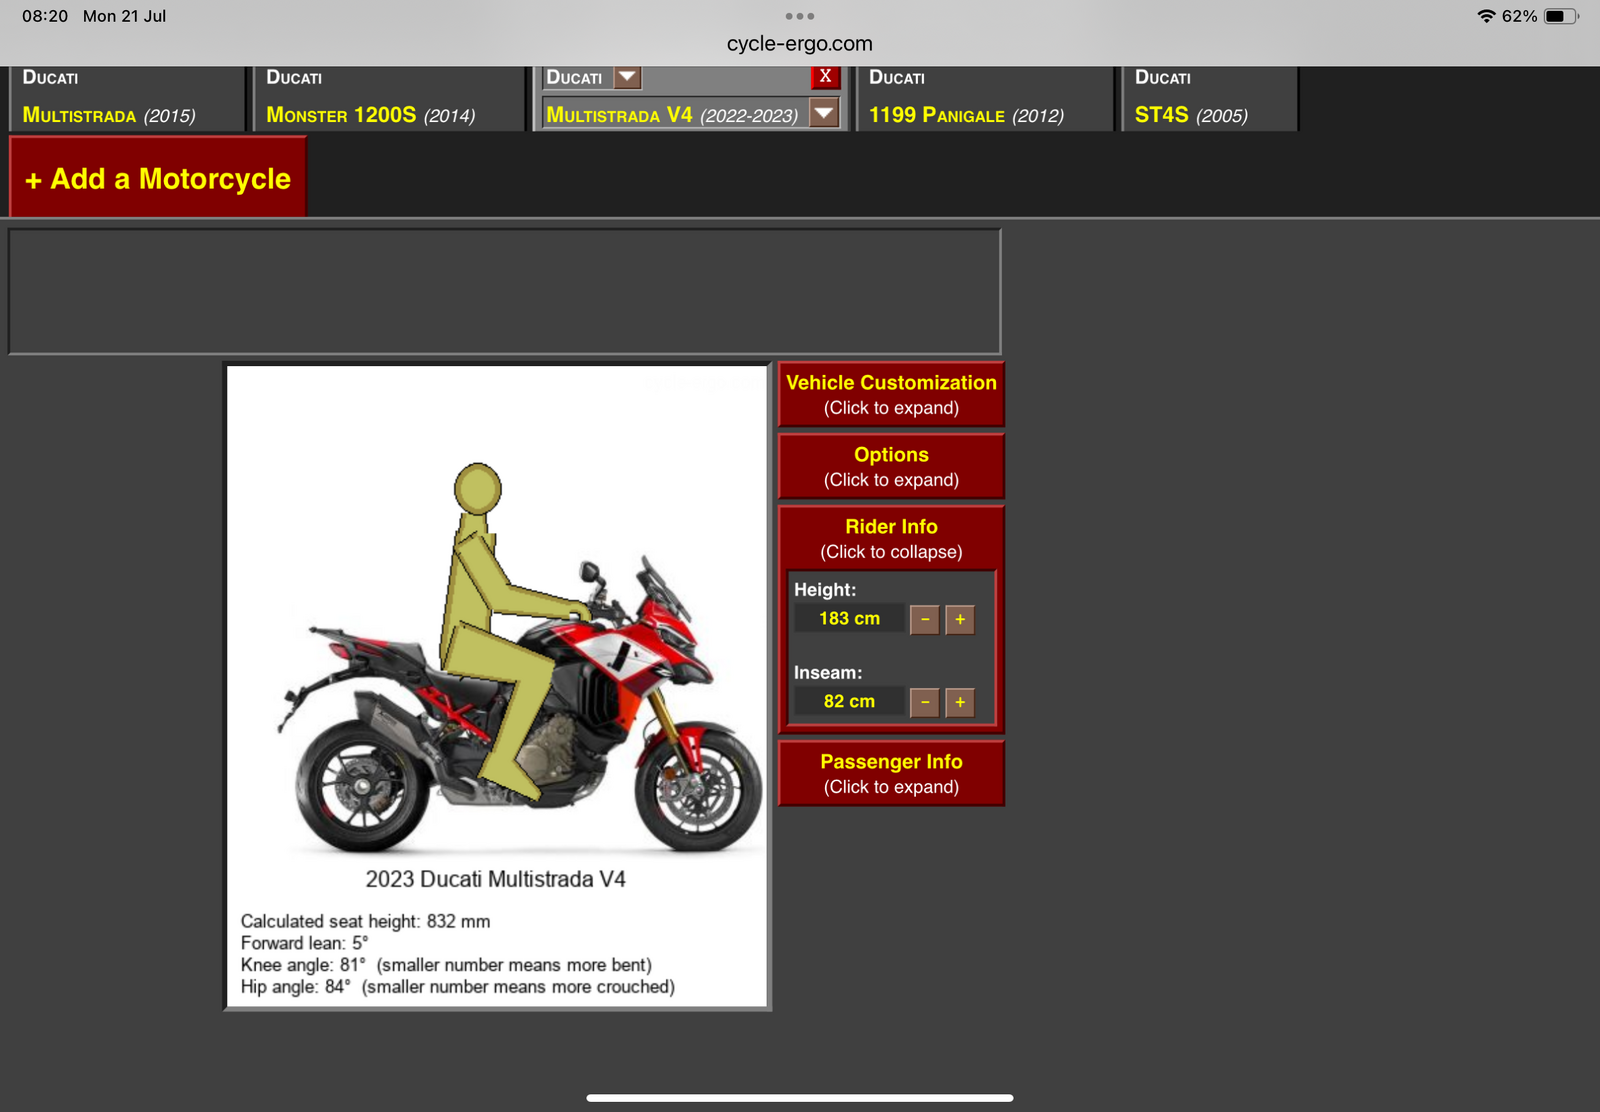Screen dimensions: 1600x1112
Task: Expand the Options panel
Action: (x=891, y=467)
